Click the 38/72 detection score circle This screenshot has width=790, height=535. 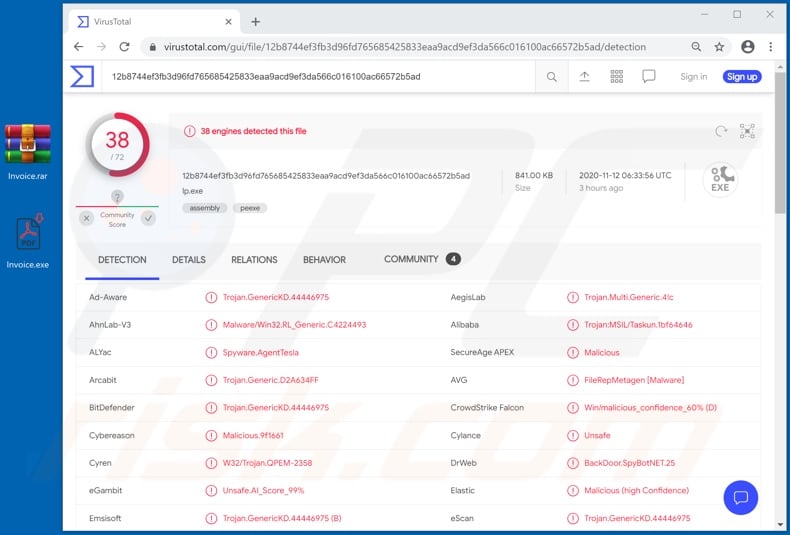[117, 145]
